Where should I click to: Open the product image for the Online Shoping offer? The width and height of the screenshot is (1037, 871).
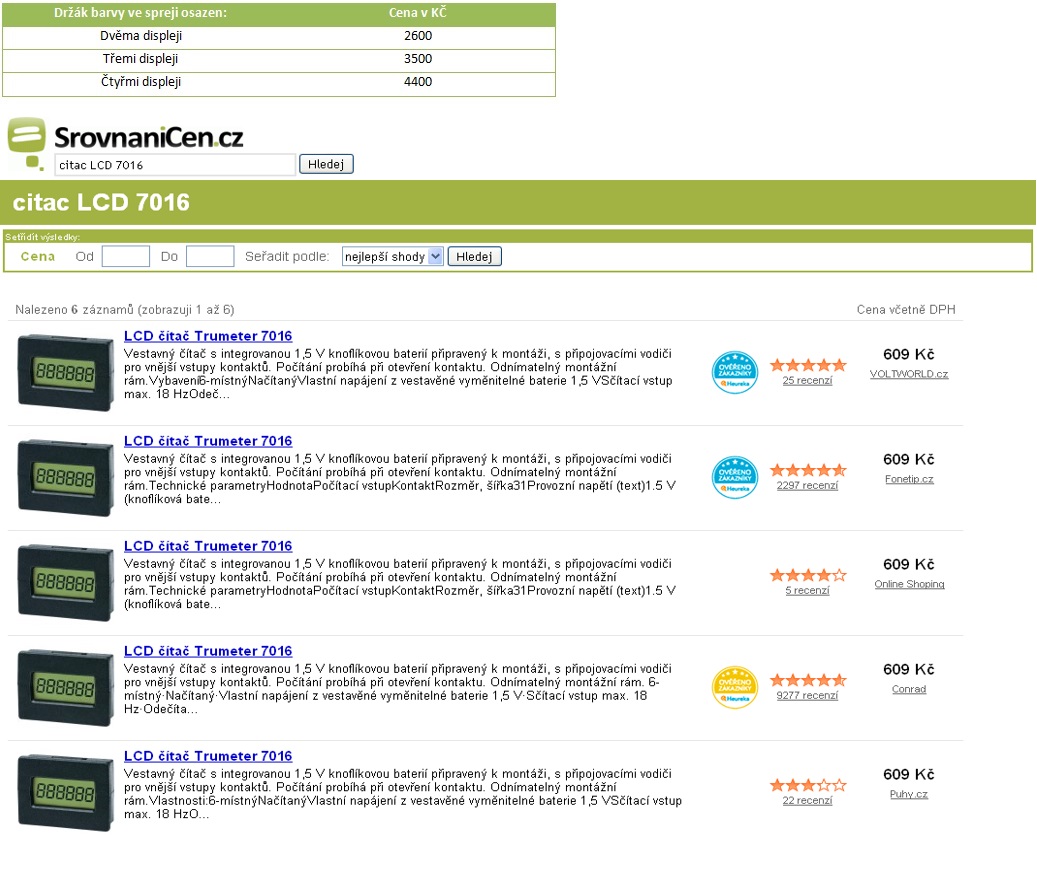pos(65,583)
